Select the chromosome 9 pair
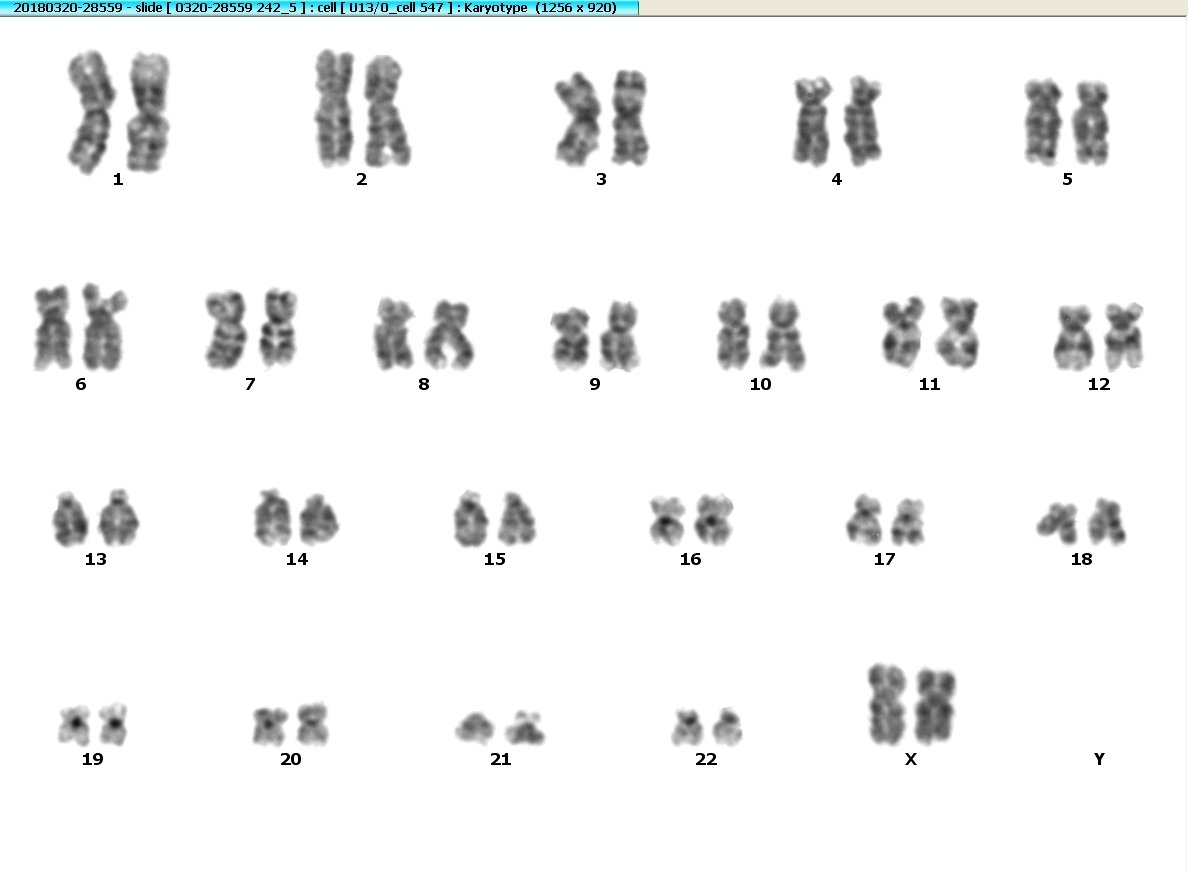 pos(595,336)
